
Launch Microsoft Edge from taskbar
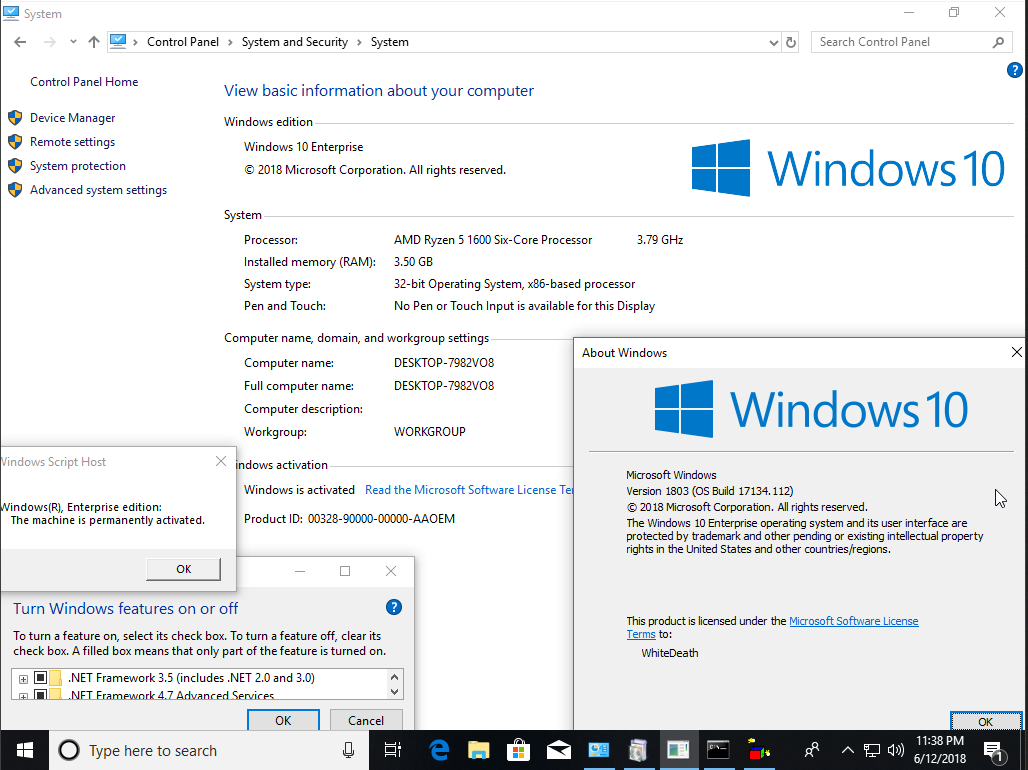click(439, 750)
